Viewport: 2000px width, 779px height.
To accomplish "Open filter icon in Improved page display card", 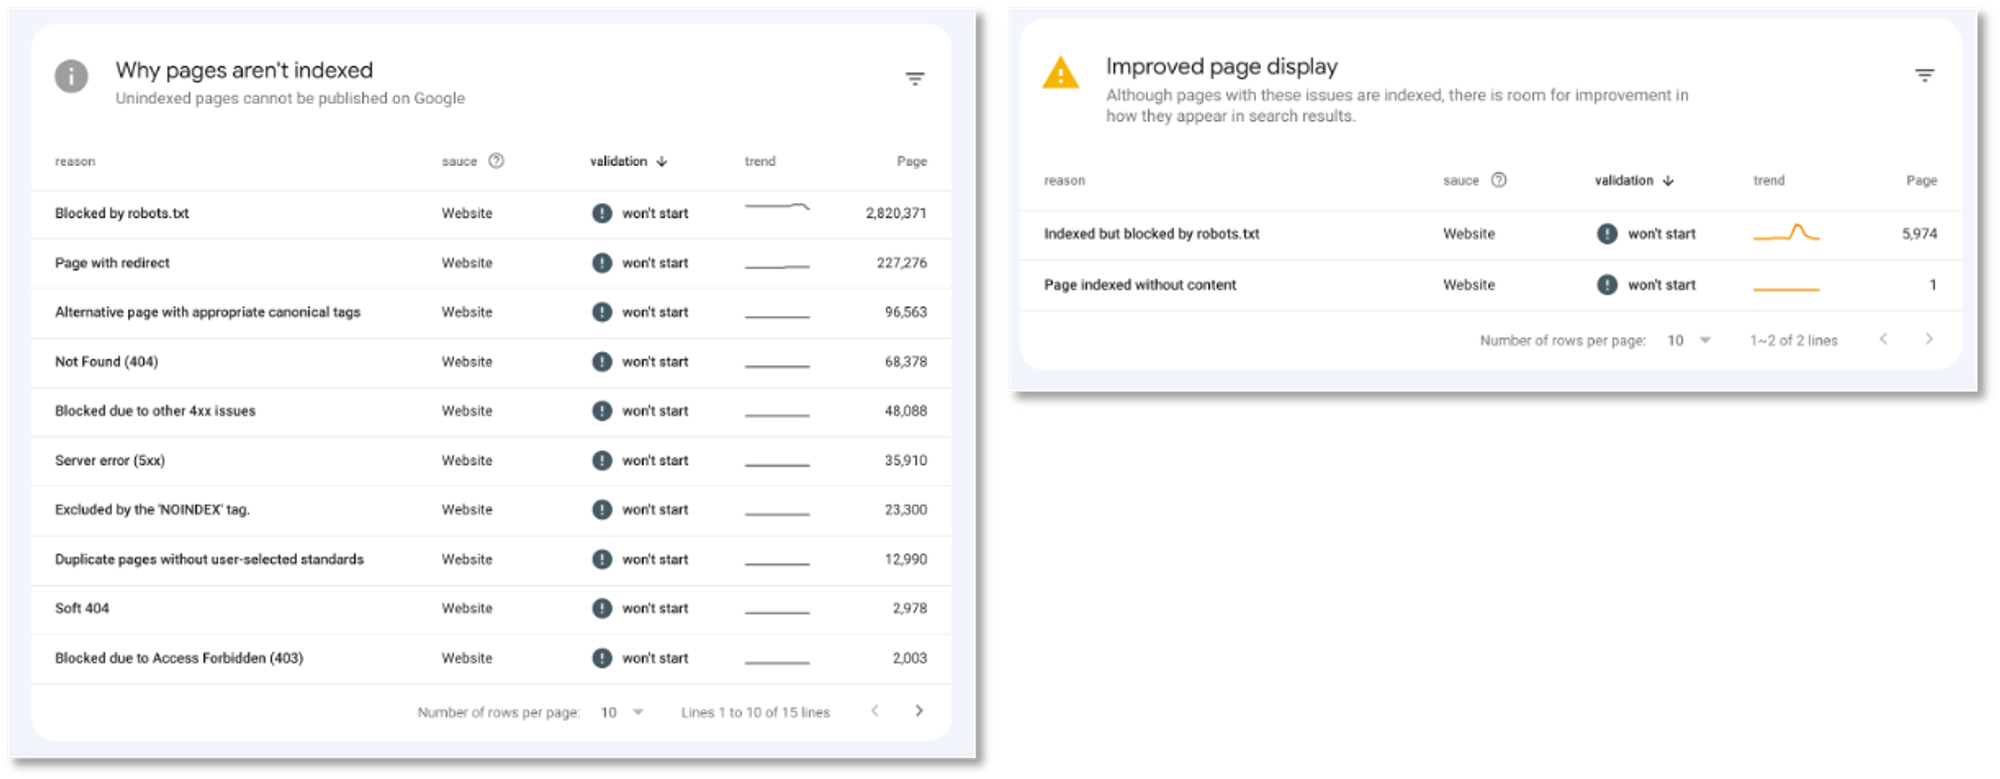I will 1924,76.
